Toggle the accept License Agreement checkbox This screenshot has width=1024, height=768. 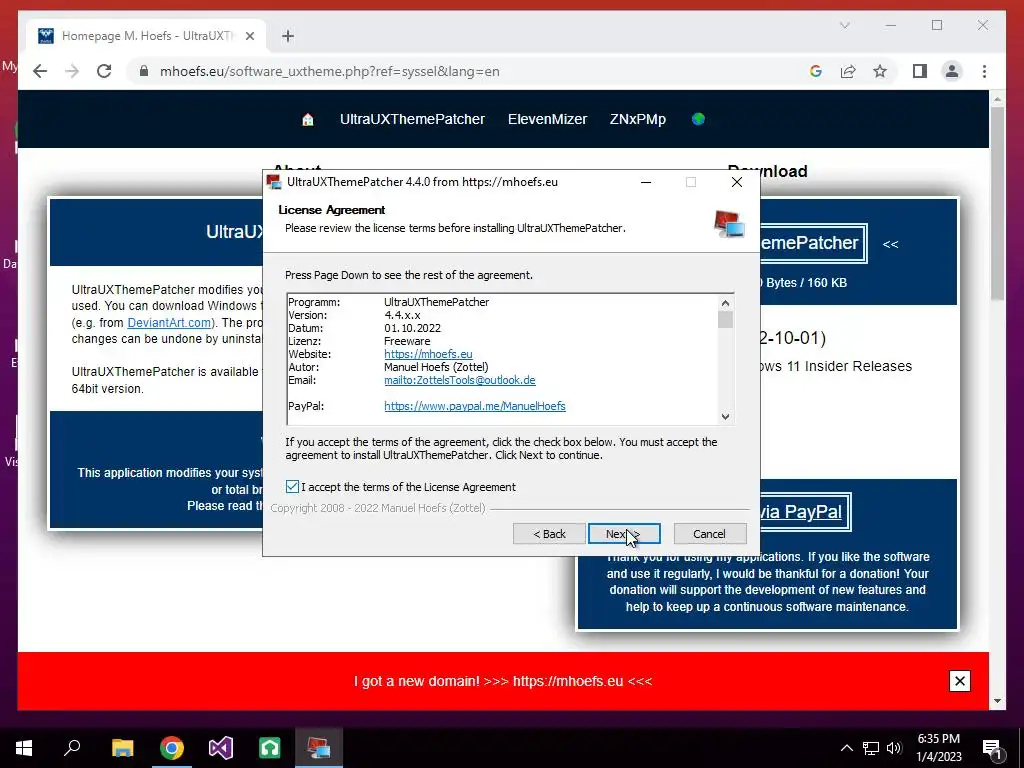pyautogui.click(x=293, y=487)
